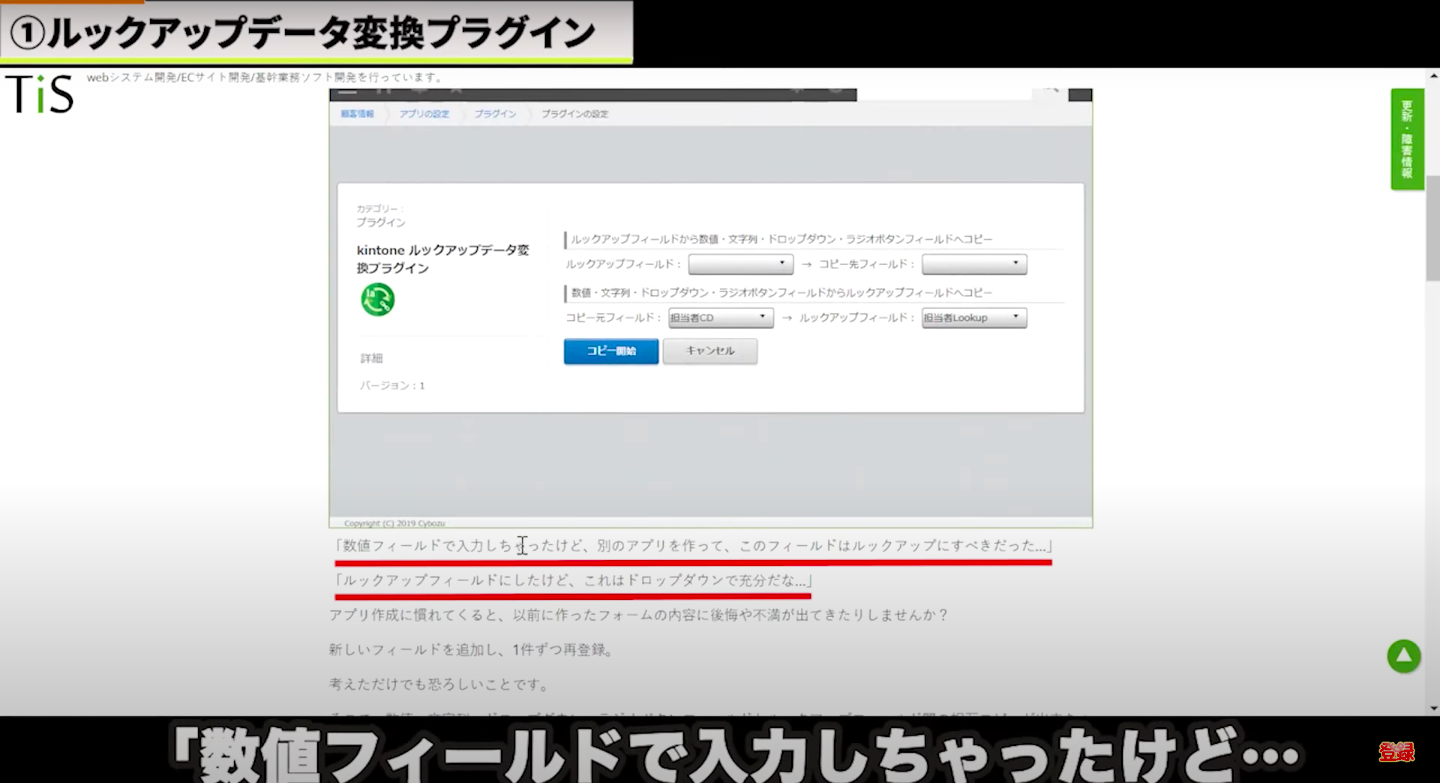1440x783 pixels.
Task: Go to 顧客情報 breadcrumb
Action: tap(357, 114)
